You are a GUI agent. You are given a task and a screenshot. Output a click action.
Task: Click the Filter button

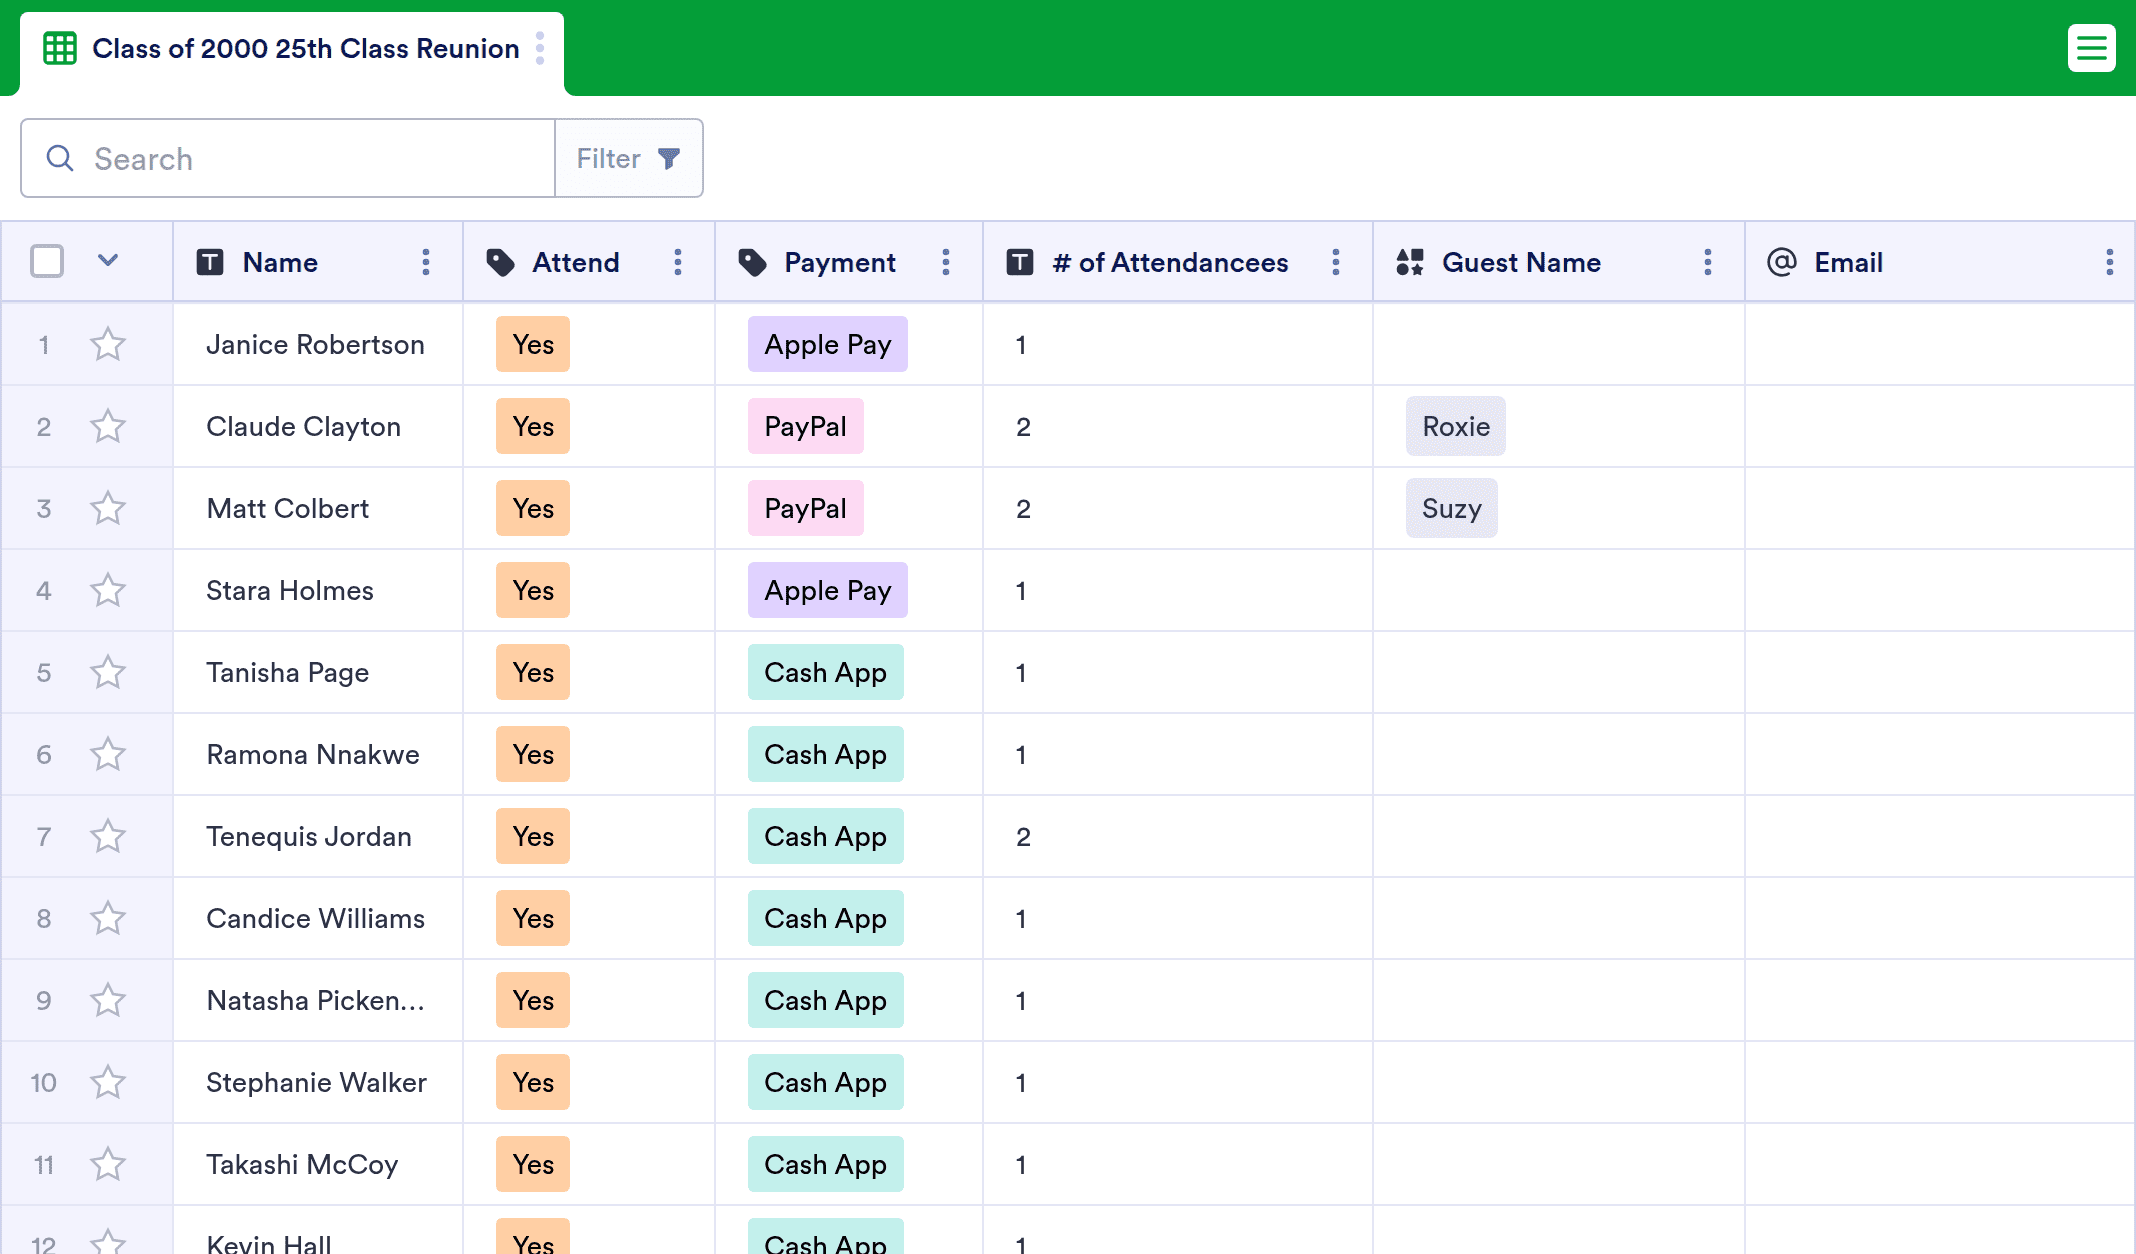(629, 158)
